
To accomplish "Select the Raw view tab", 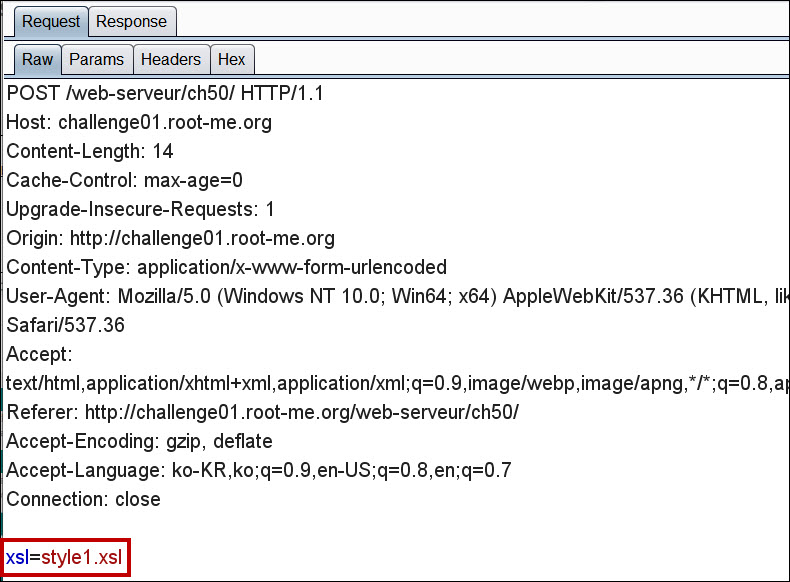I will pos(37,59).
